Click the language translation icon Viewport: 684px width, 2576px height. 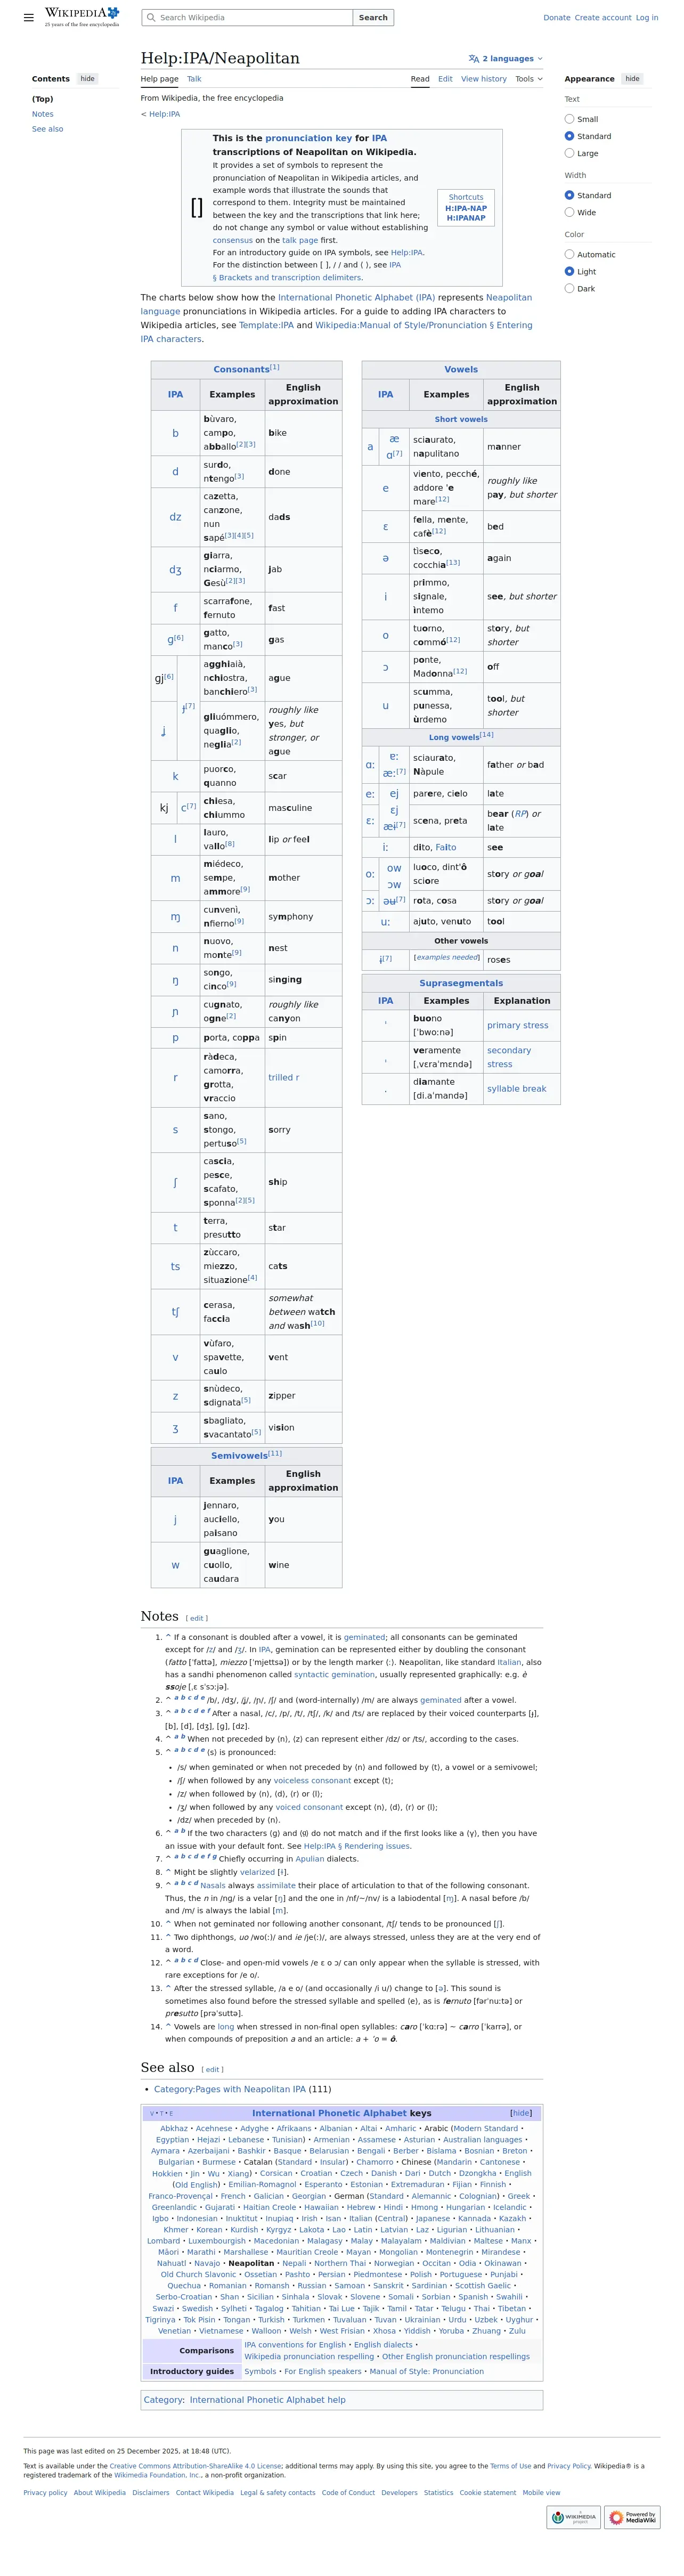pyautogui.click(x=474, y=59)
